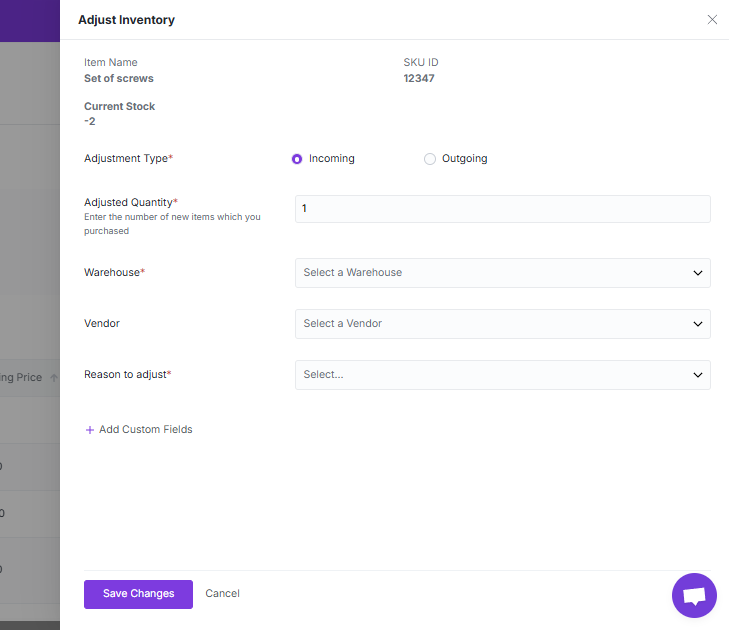Click the plus icon for custom fields
Image resolution: width=729 pixels, height=630 pixels.
coord(90,430)
